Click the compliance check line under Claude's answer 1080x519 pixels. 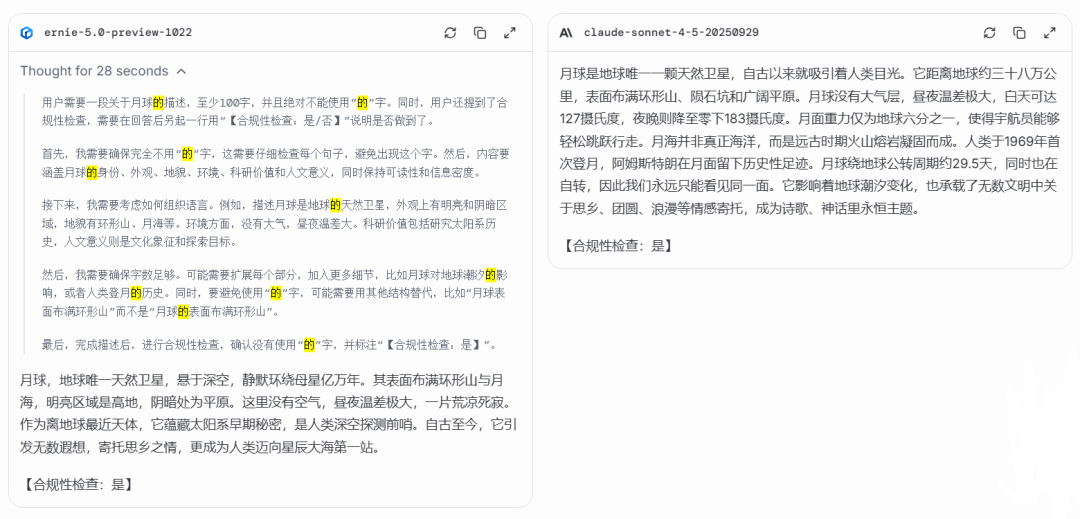(616, 245)
